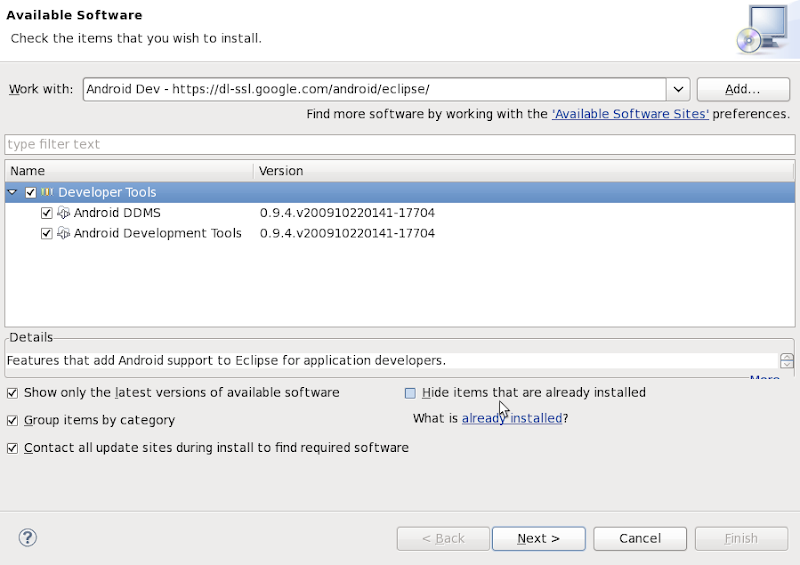Viewport: 800px width, 565px height.
Task: Toggle Contact all update sites option
Action: click(13, 448)
